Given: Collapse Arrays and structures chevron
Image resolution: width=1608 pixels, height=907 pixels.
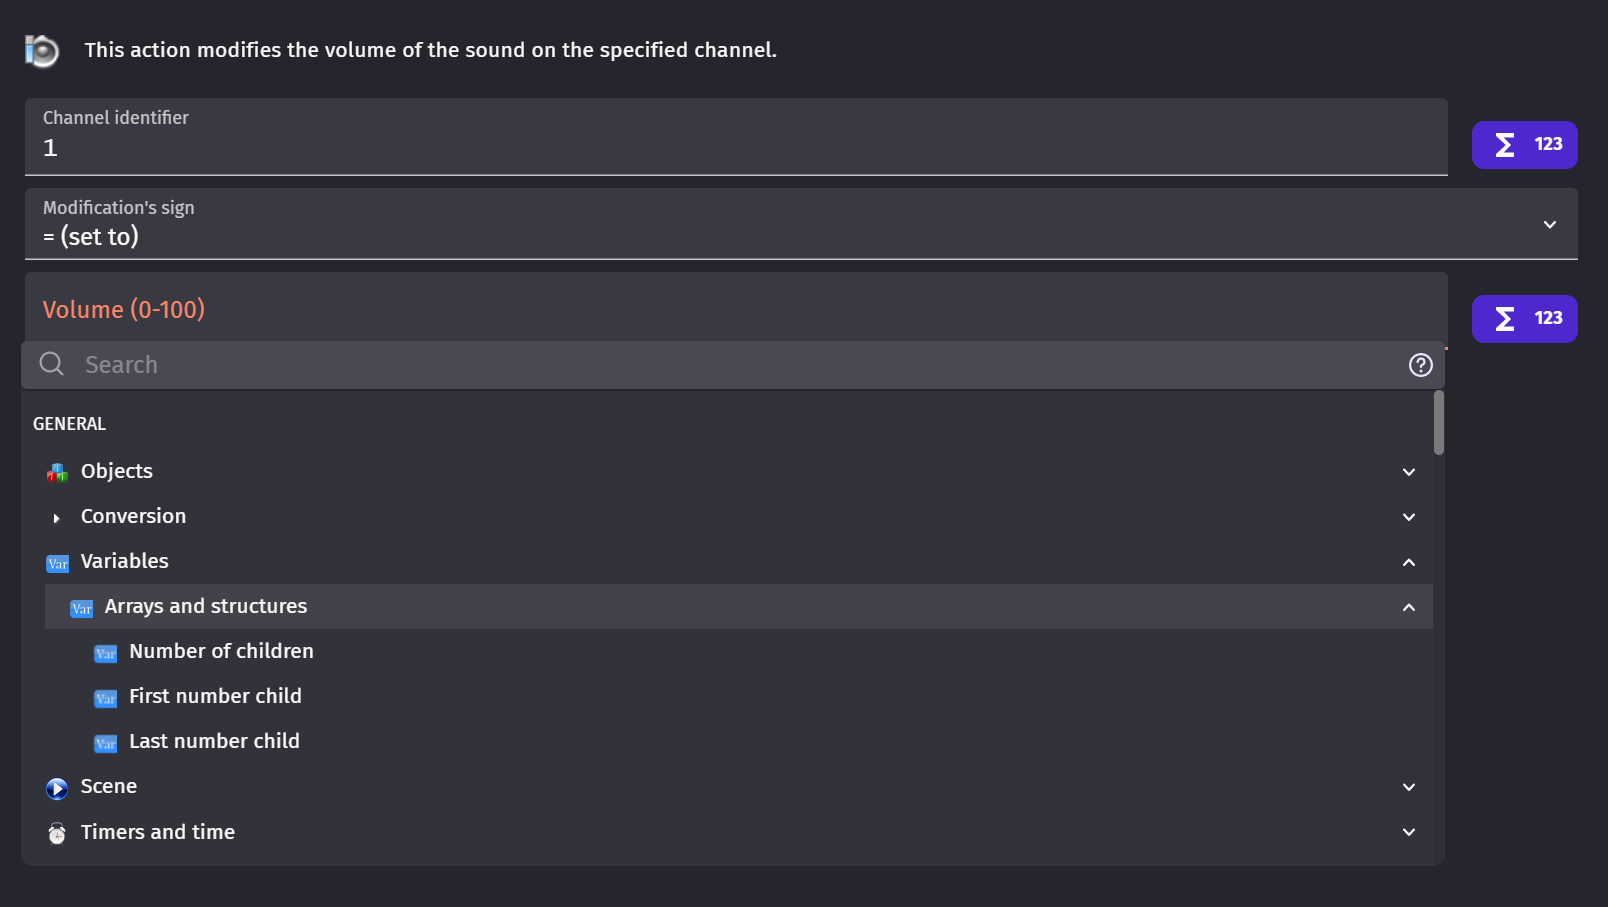Looking at the screenshot, I should [x=1408, y=607].
